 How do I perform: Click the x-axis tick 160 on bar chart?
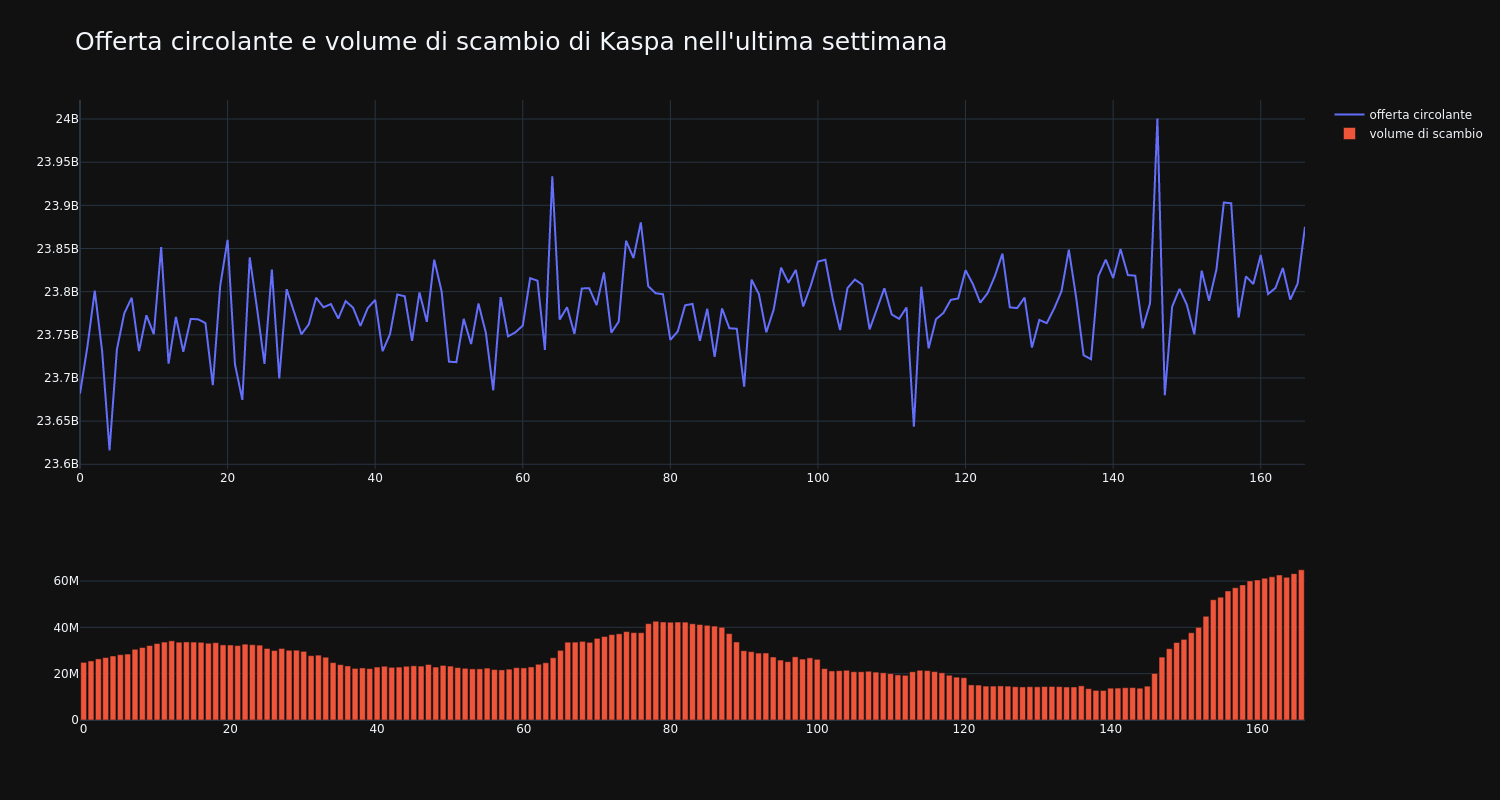pos(1258,729)
